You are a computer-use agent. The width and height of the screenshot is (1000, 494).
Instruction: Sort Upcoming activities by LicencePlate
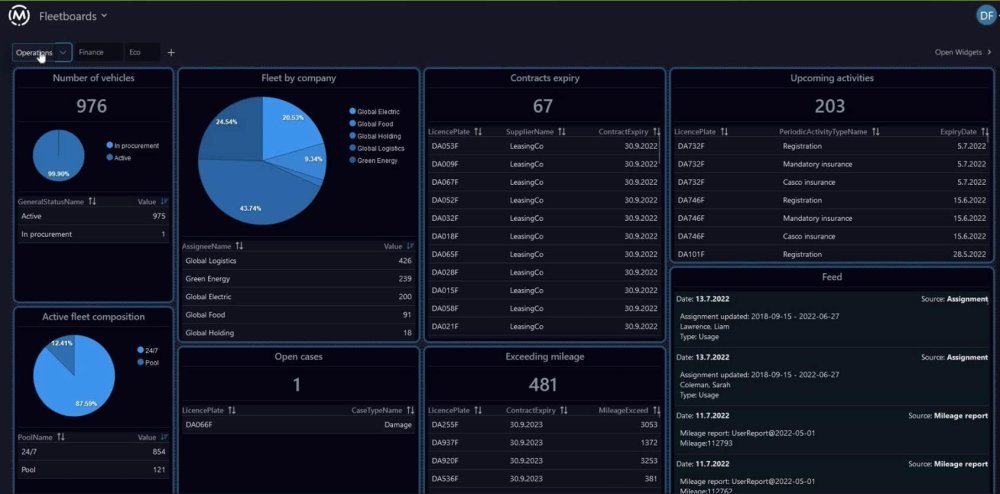724,132
